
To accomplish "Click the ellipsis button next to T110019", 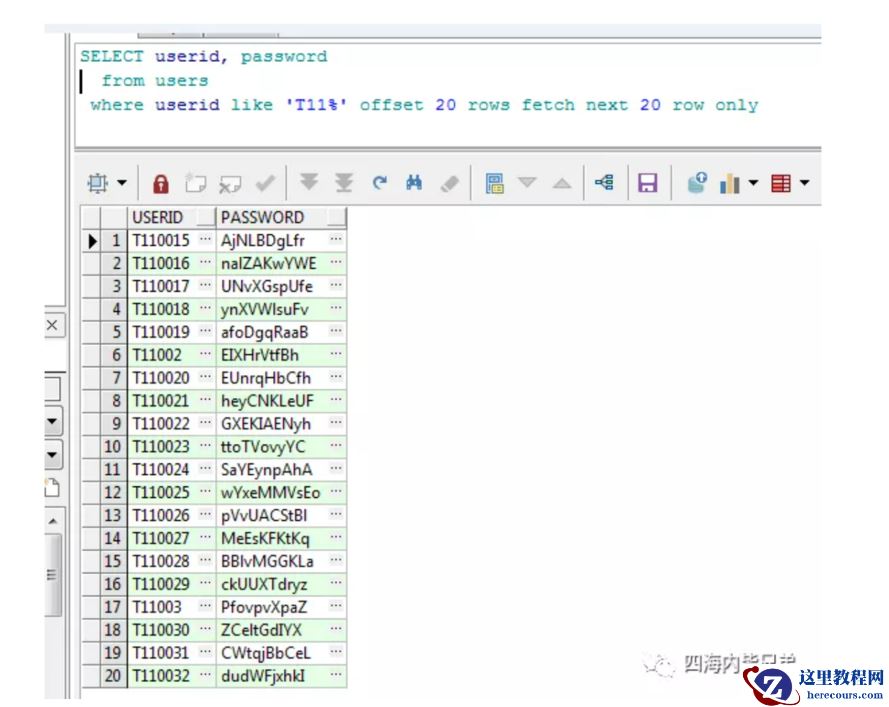I will click(x=206, y=331).
